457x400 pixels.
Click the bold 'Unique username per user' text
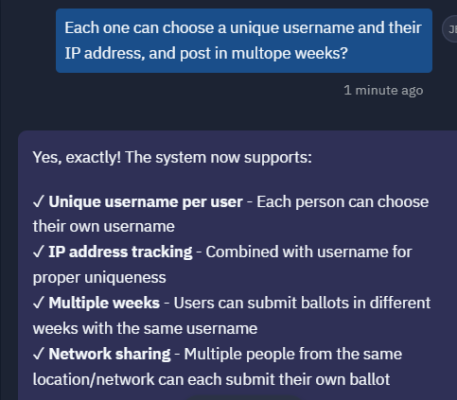coord(146,202)
